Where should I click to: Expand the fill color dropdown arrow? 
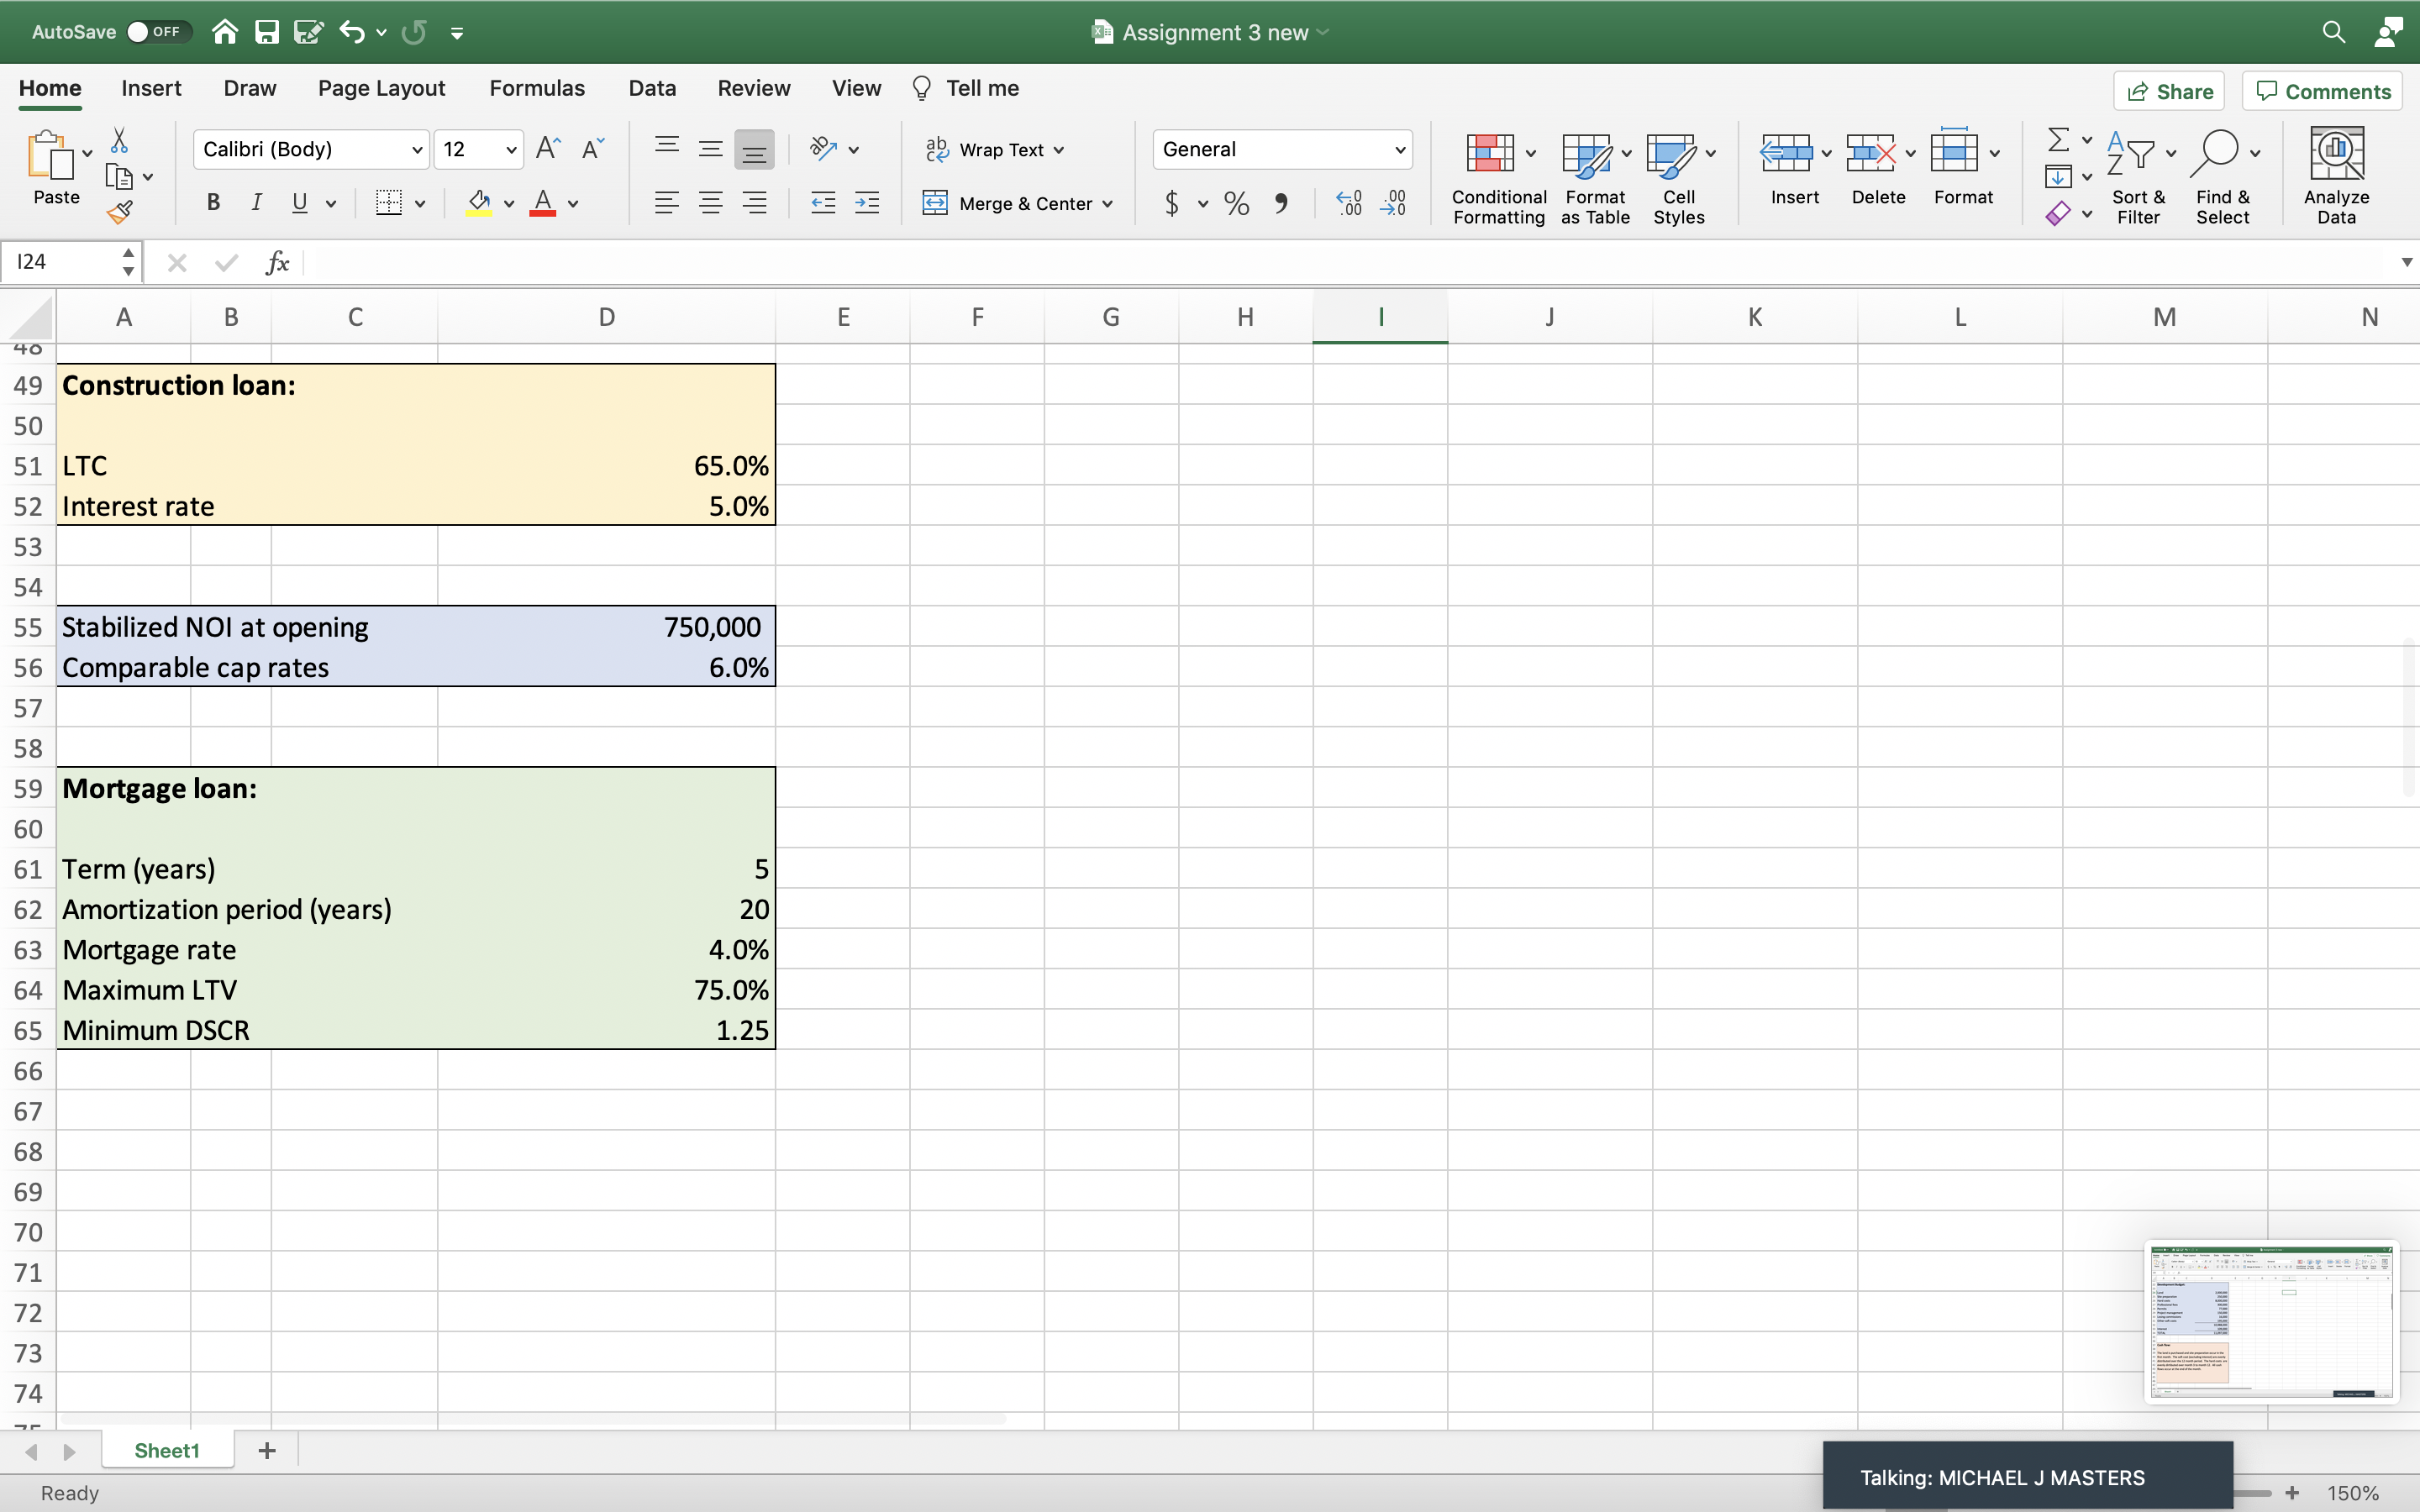pos(509,202)
